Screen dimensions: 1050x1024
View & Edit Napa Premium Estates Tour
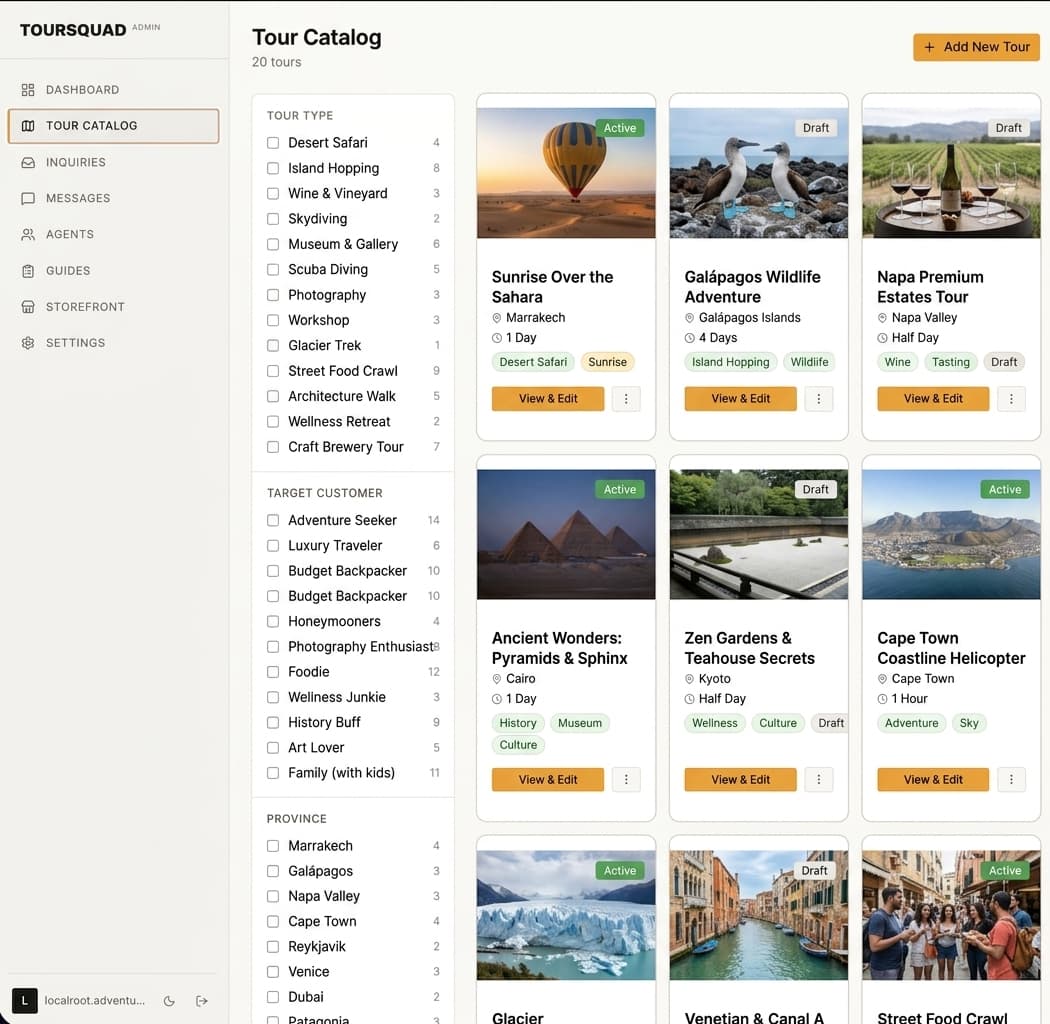click(x=933, y=398)
